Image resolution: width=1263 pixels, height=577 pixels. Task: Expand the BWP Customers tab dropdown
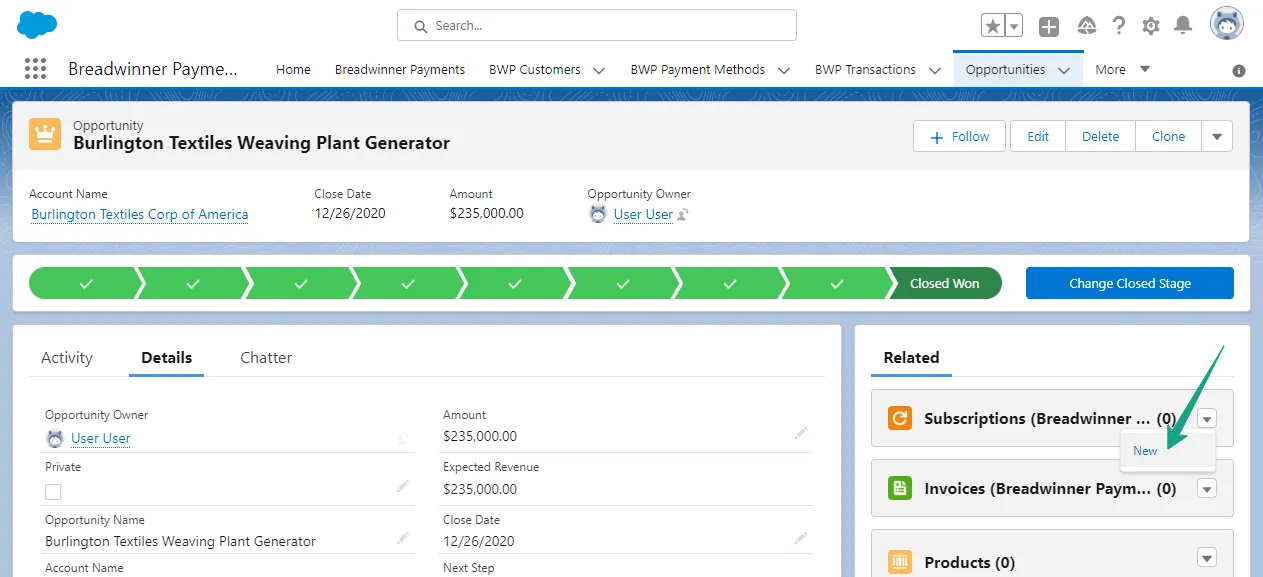tap(599, 70)
